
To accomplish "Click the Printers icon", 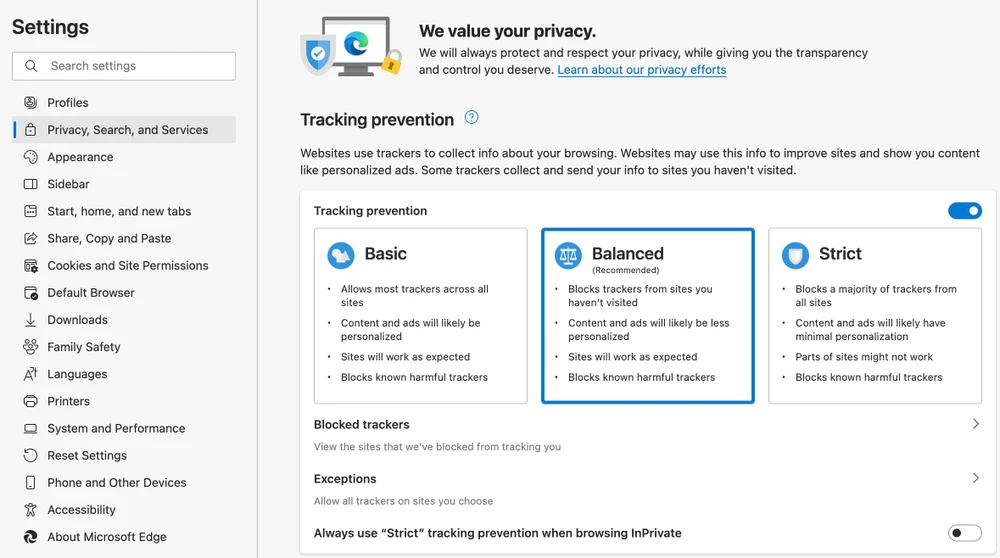I will [x=30, y=401].
